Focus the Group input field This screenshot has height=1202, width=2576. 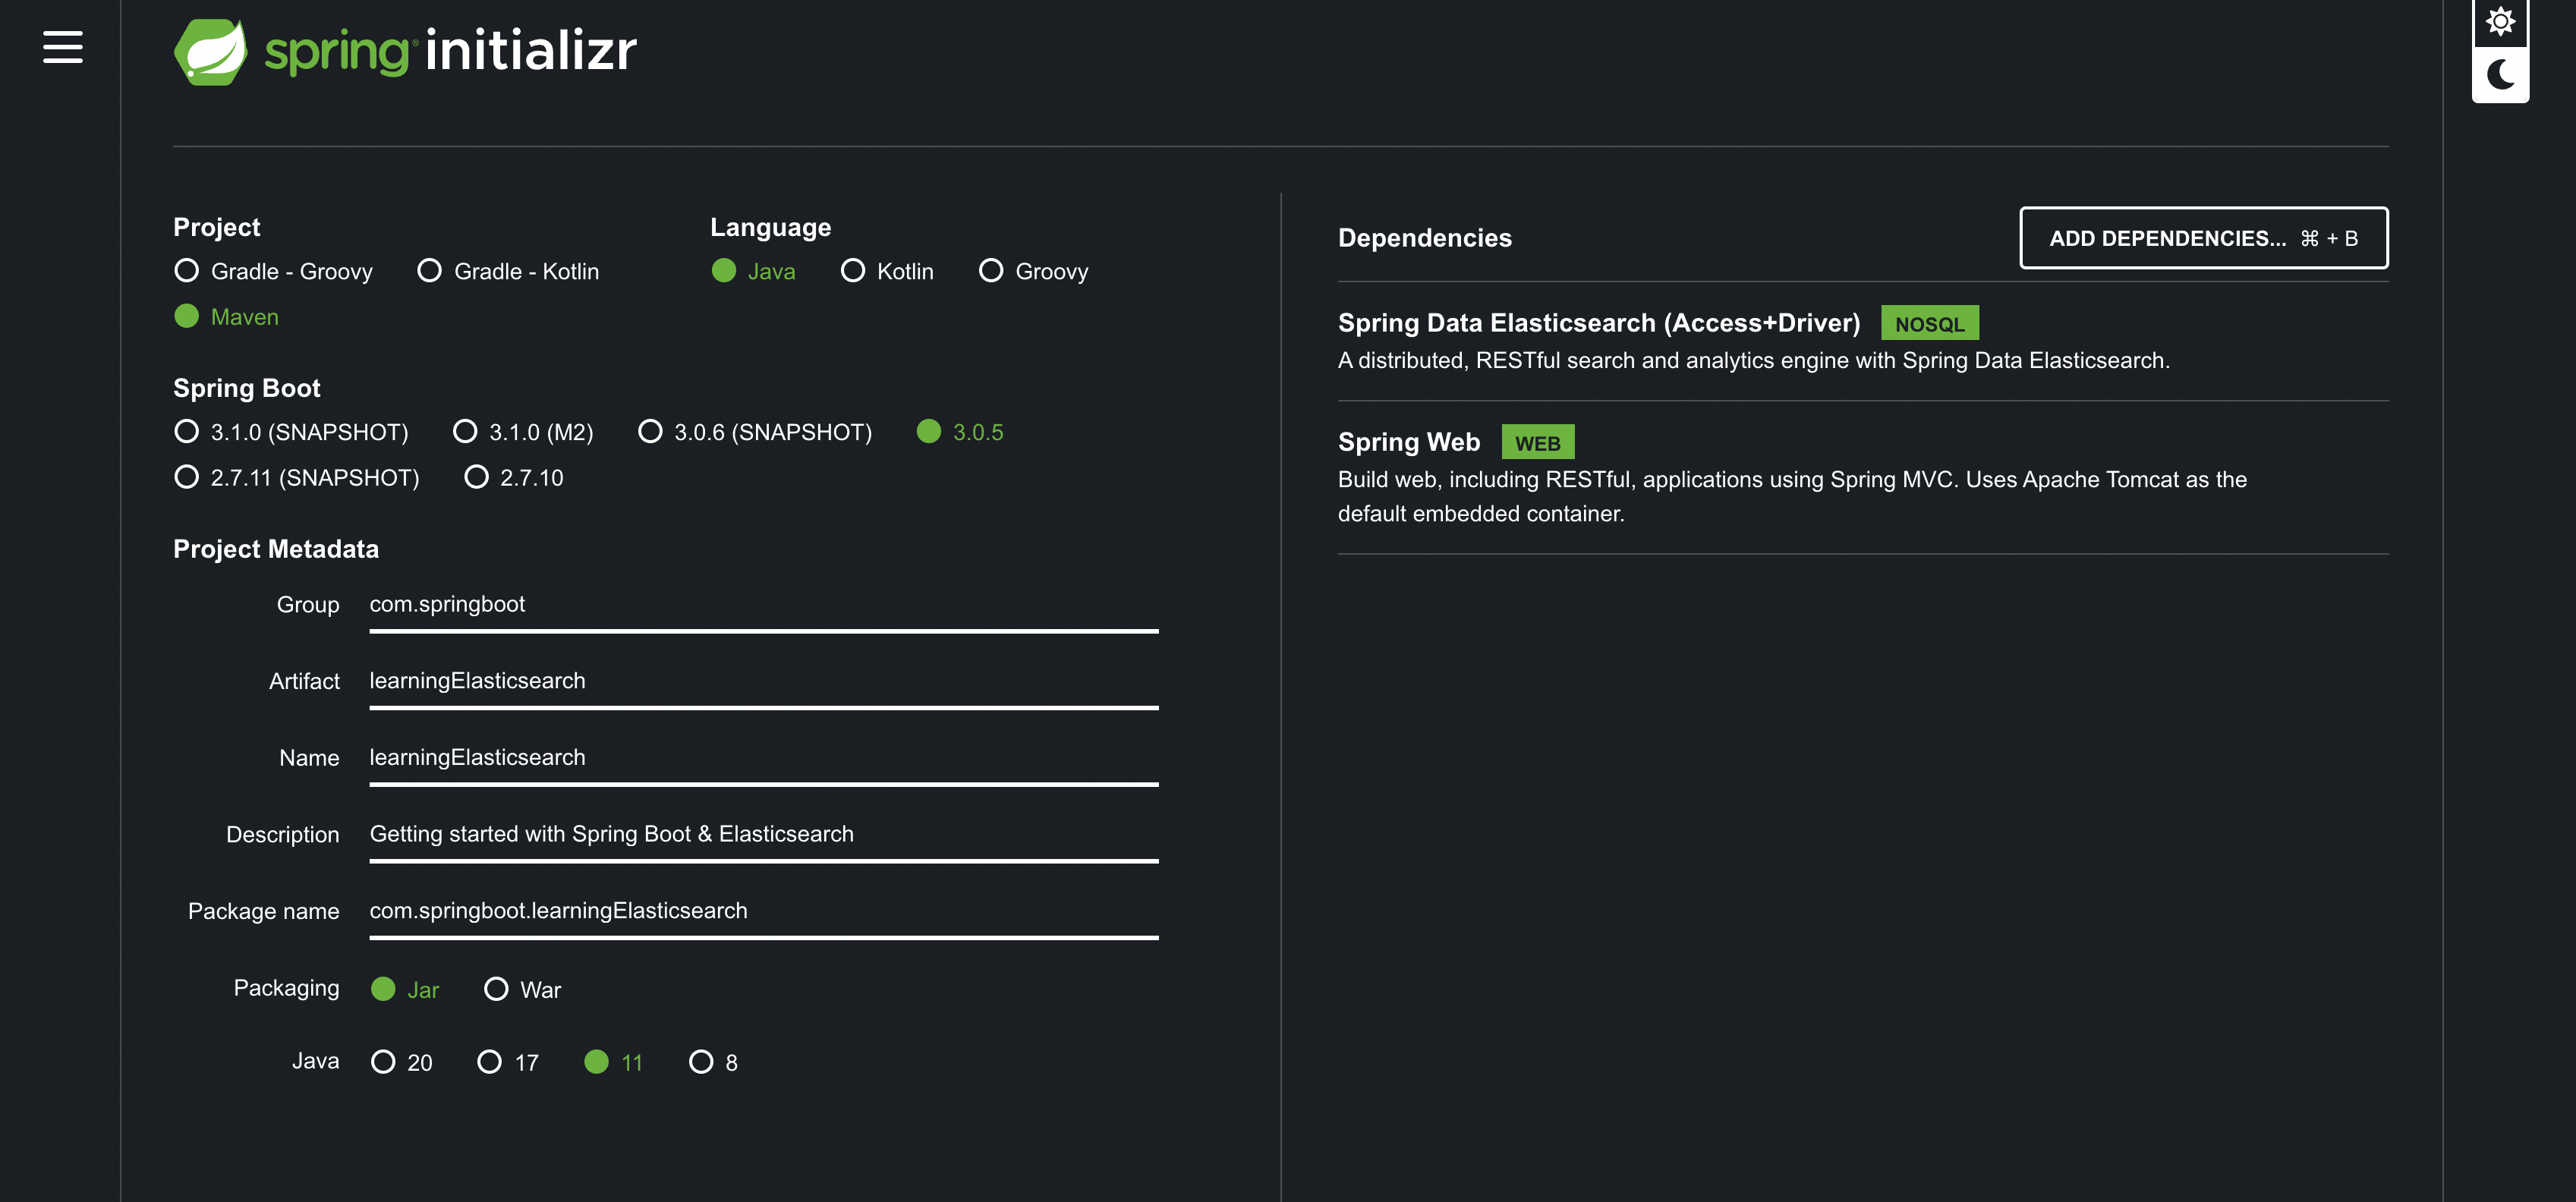point(762,605)
